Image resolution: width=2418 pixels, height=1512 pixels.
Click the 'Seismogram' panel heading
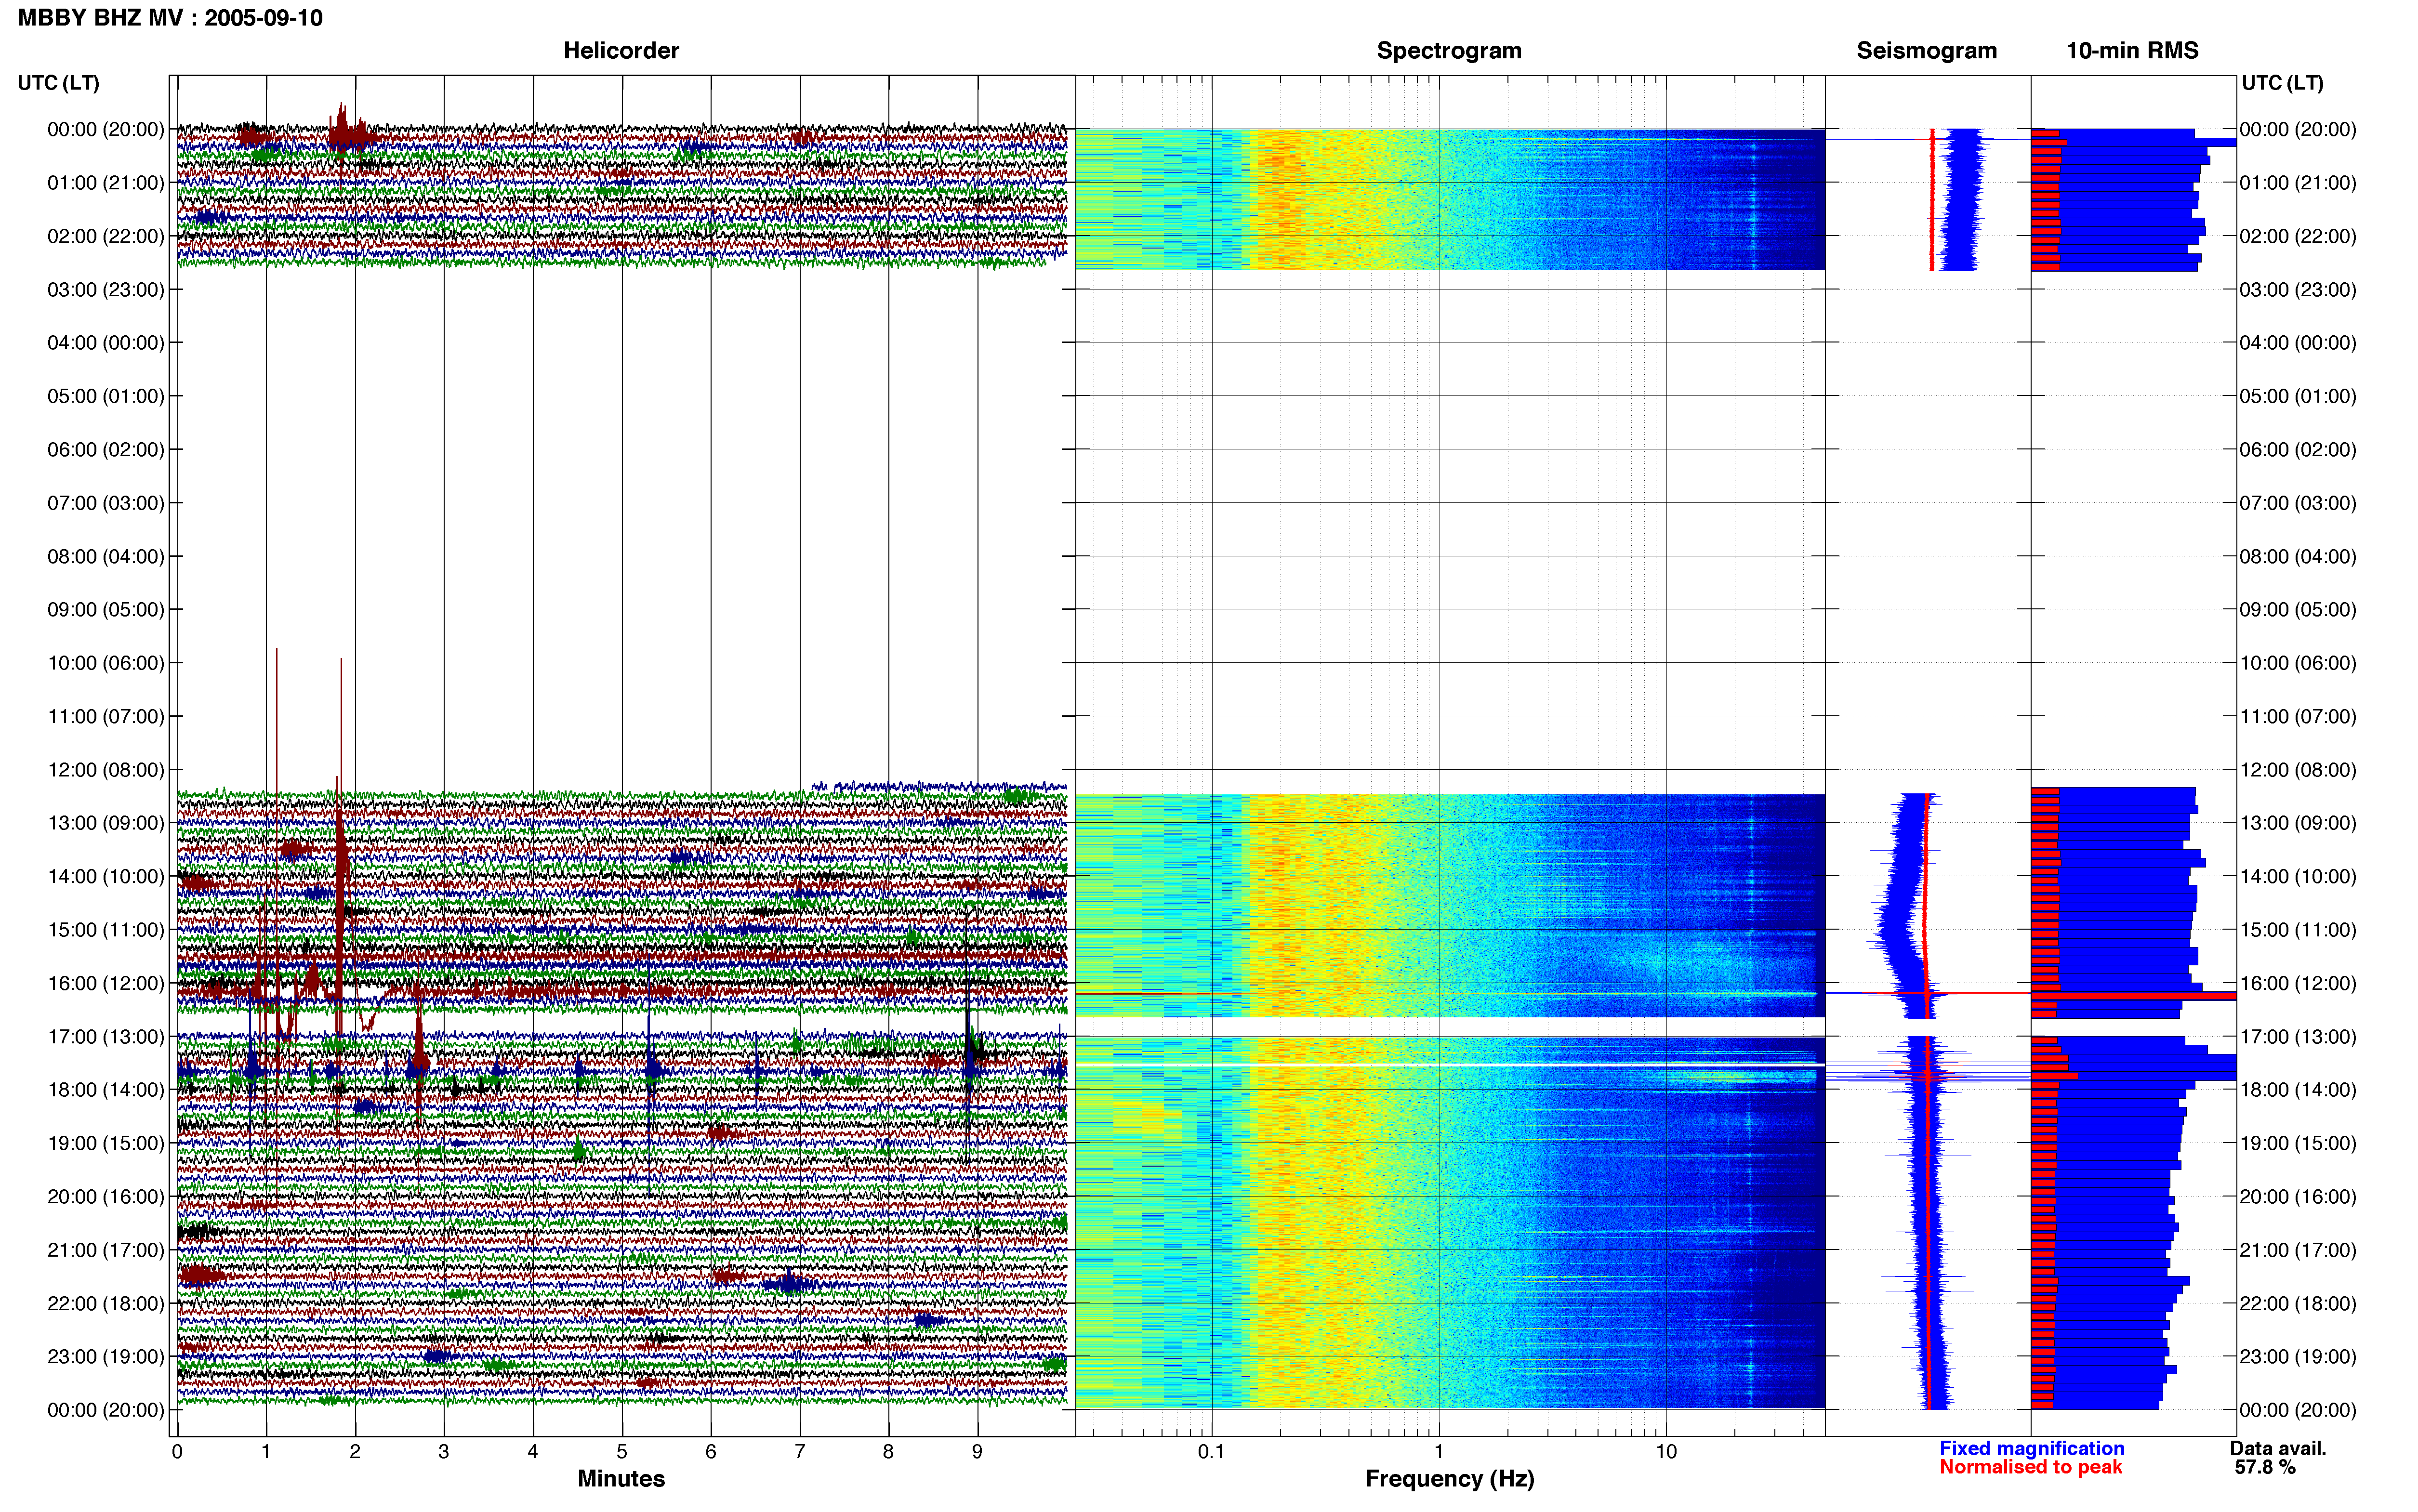[x=1926, y=51]
